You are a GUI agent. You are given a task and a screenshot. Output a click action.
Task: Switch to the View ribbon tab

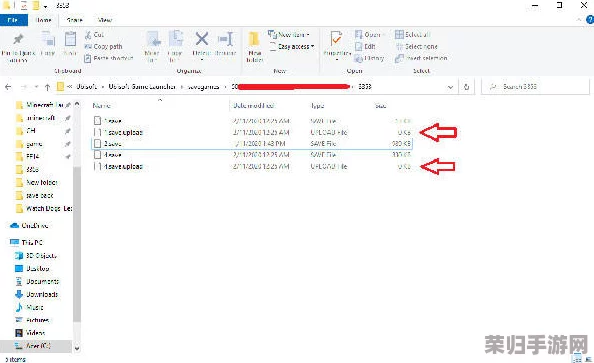pyautogui.click(x=105, y=20)
